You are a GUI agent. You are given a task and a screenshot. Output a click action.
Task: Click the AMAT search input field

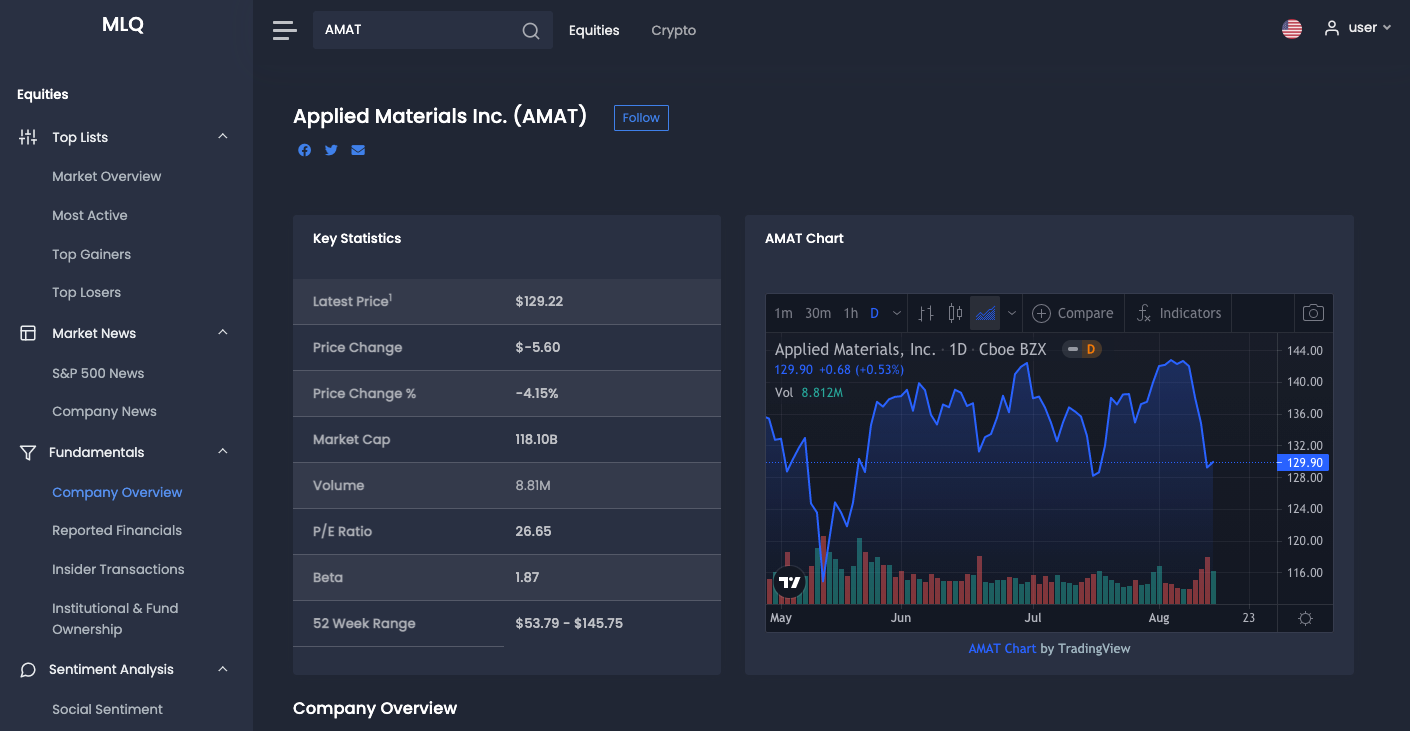coord(415,30)
